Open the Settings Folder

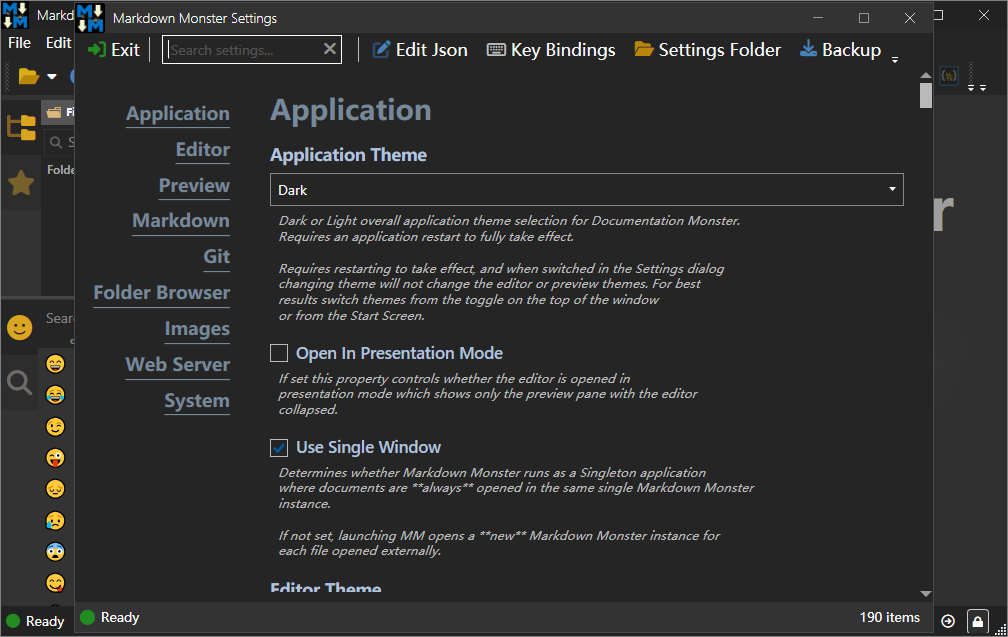click(x=708, y=50)
